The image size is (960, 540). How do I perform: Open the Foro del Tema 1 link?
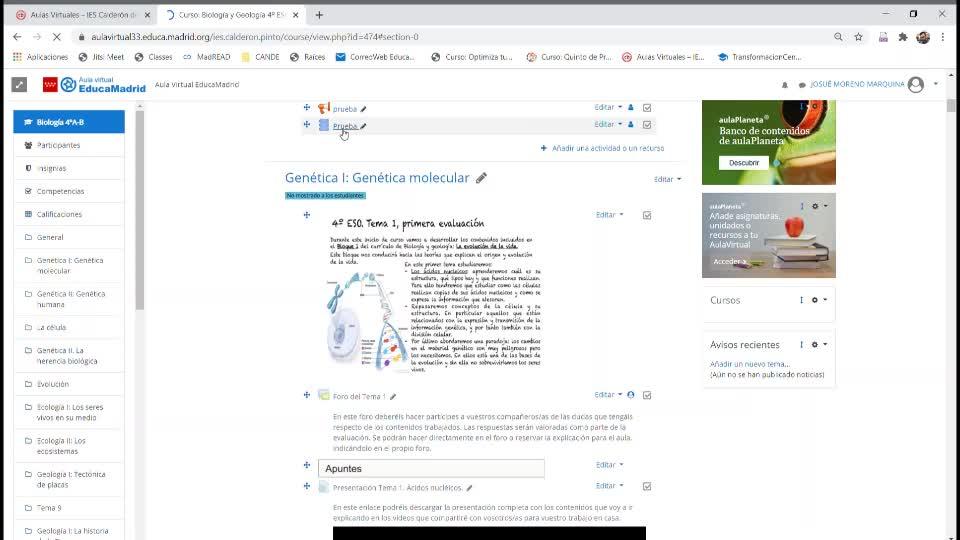pyautogui.click(x=359, y=397)
